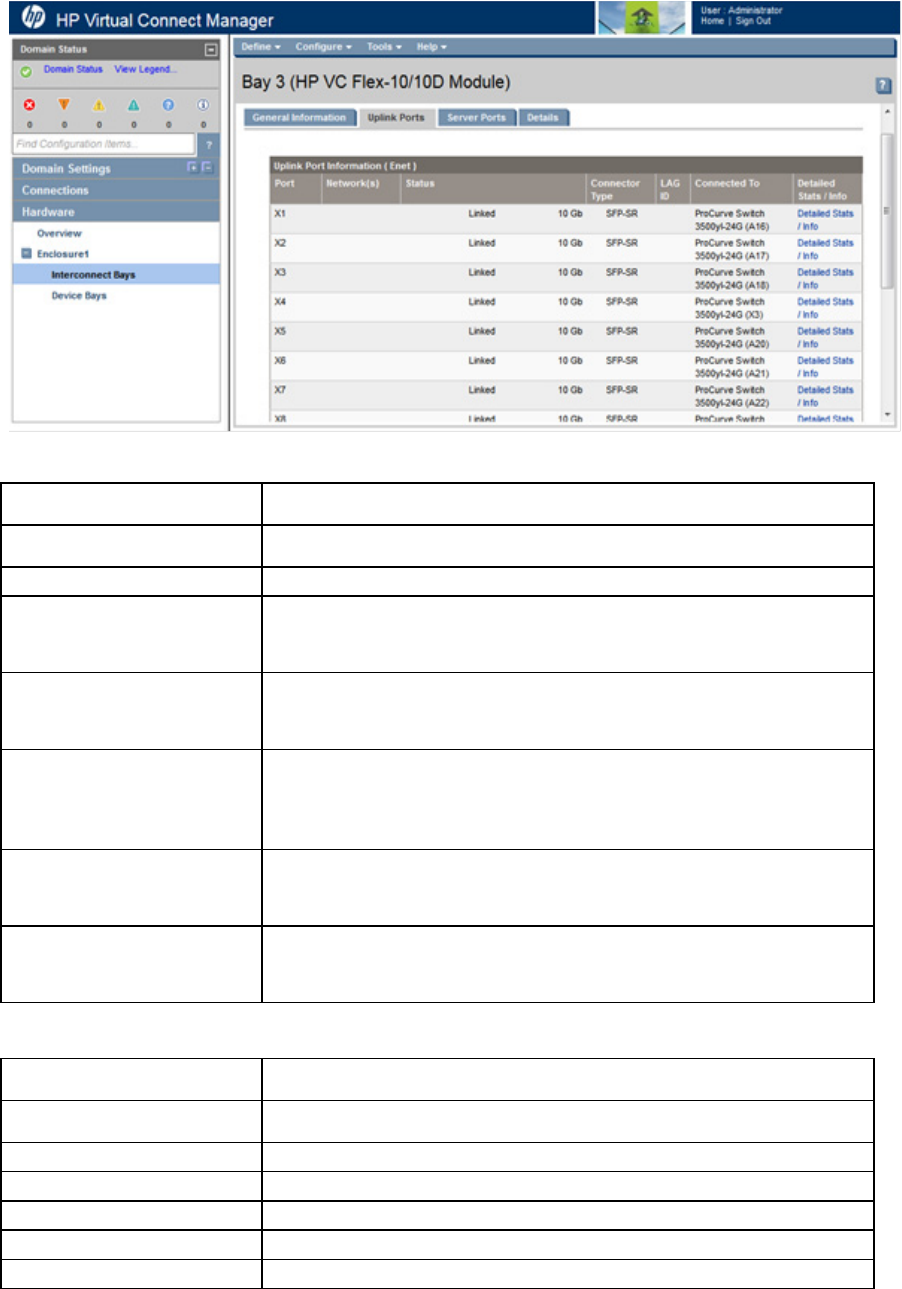Open the Define menu
Viewport: 902px width, 1289px height.
(x=261, y=47)
